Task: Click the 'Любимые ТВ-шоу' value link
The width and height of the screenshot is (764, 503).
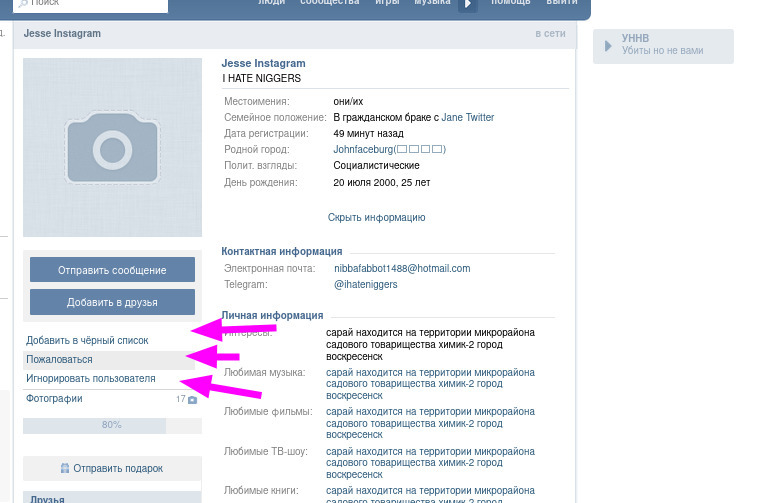Action: [x=430, y=463]
